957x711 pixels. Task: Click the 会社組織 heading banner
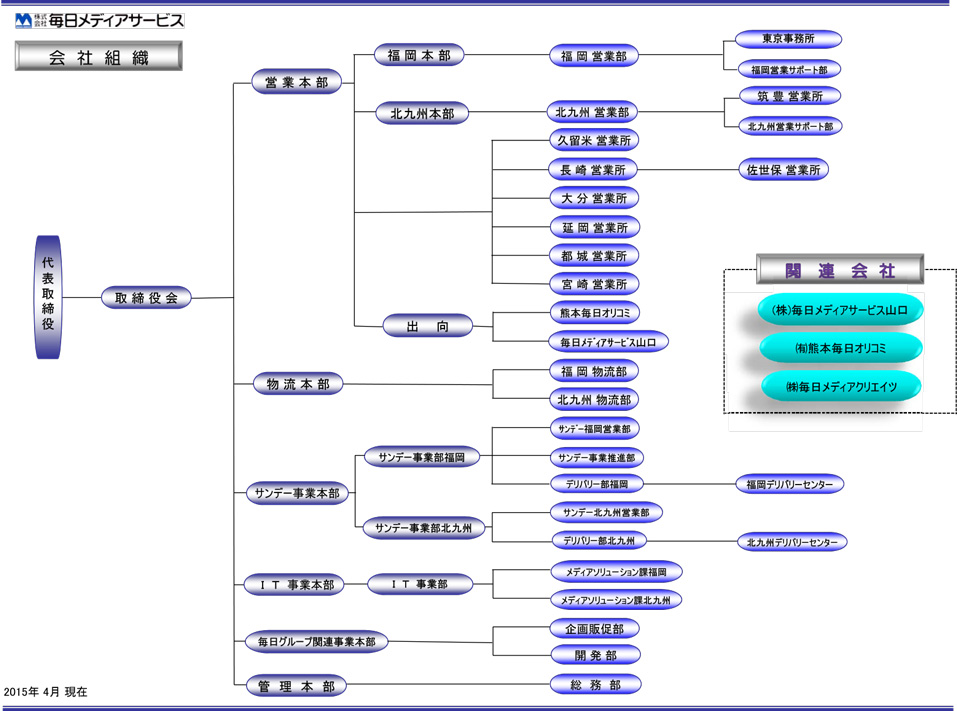point(99,57)
